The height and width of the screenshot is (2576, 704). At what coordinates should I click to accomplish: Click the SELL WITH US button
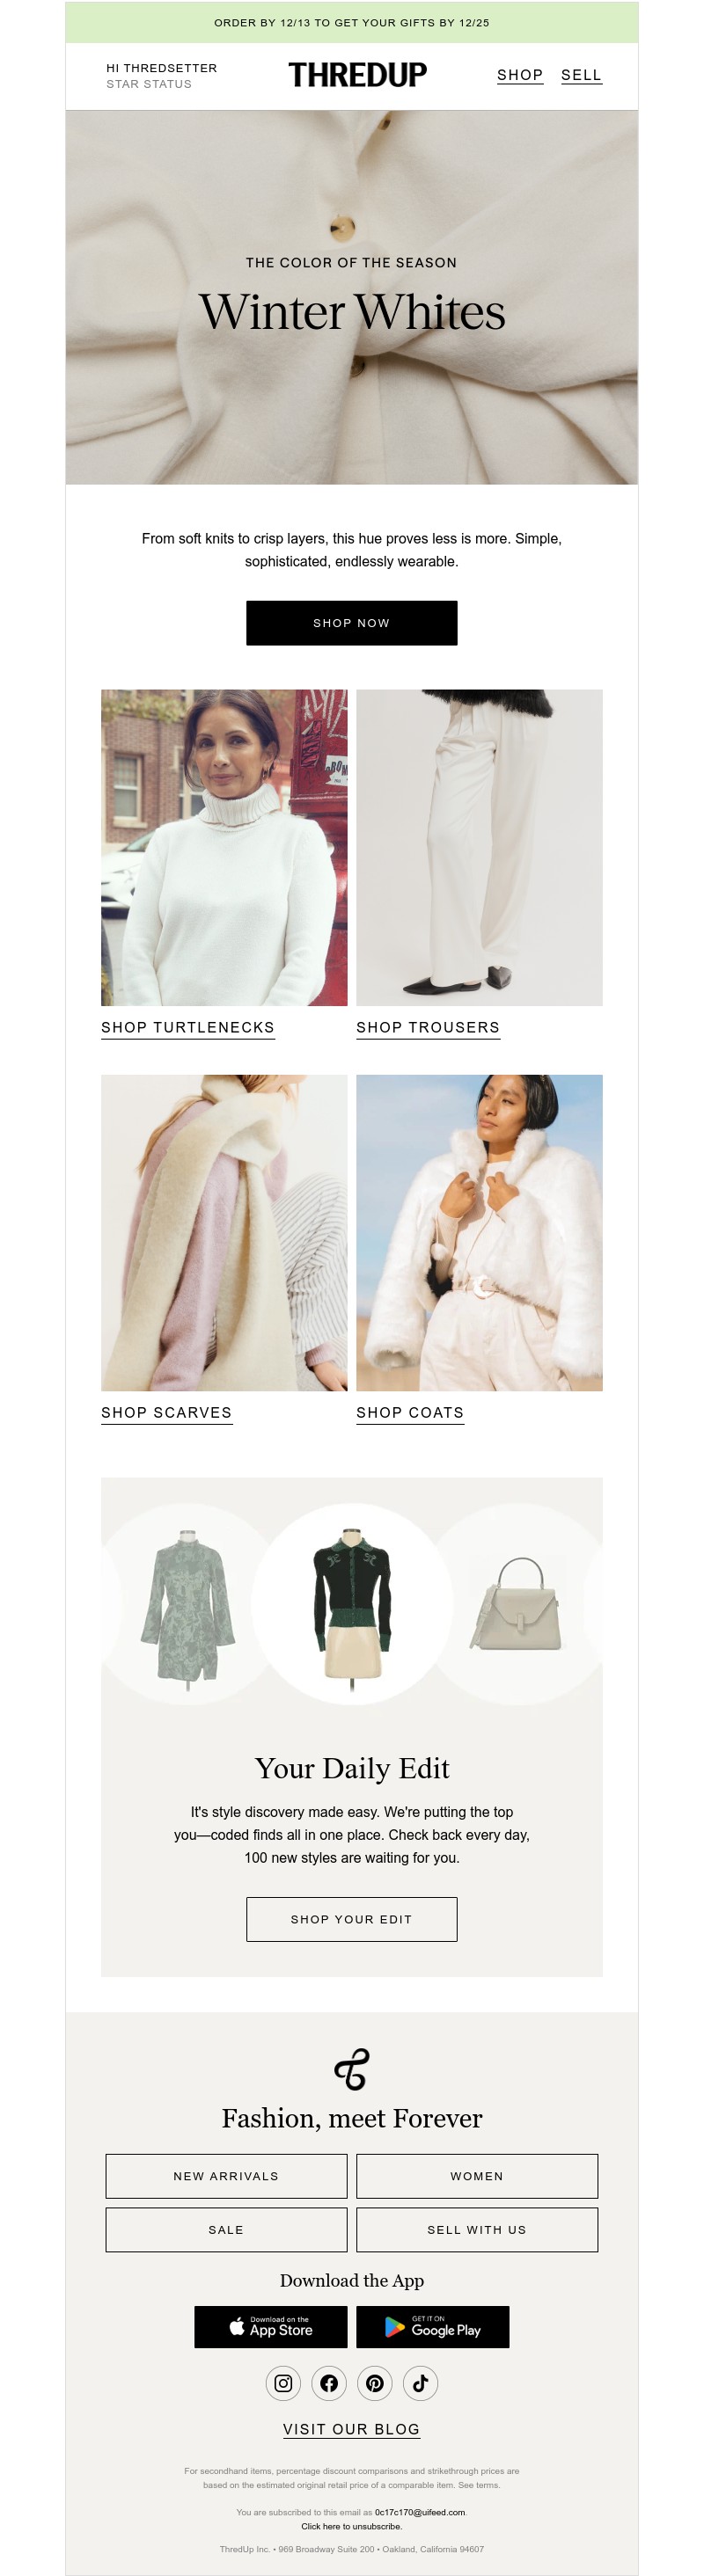477,2230
